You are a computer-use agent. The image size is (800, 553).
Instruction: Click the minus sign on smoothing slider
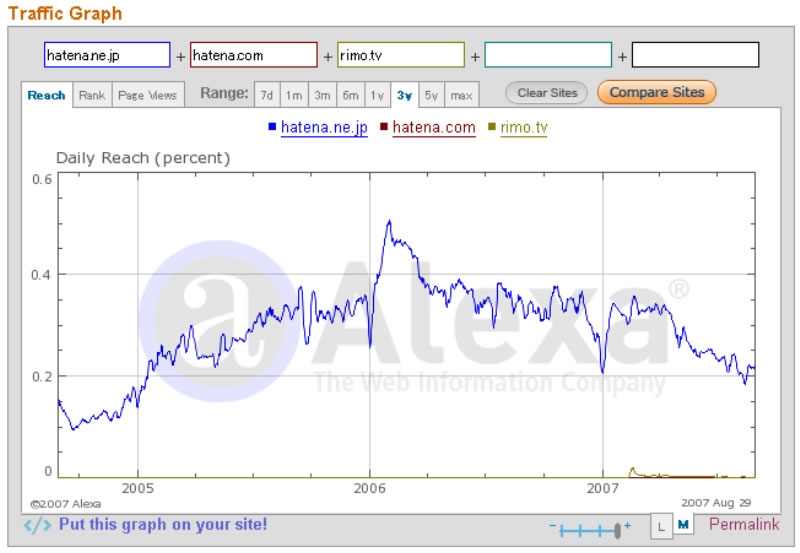click(552, 526)
